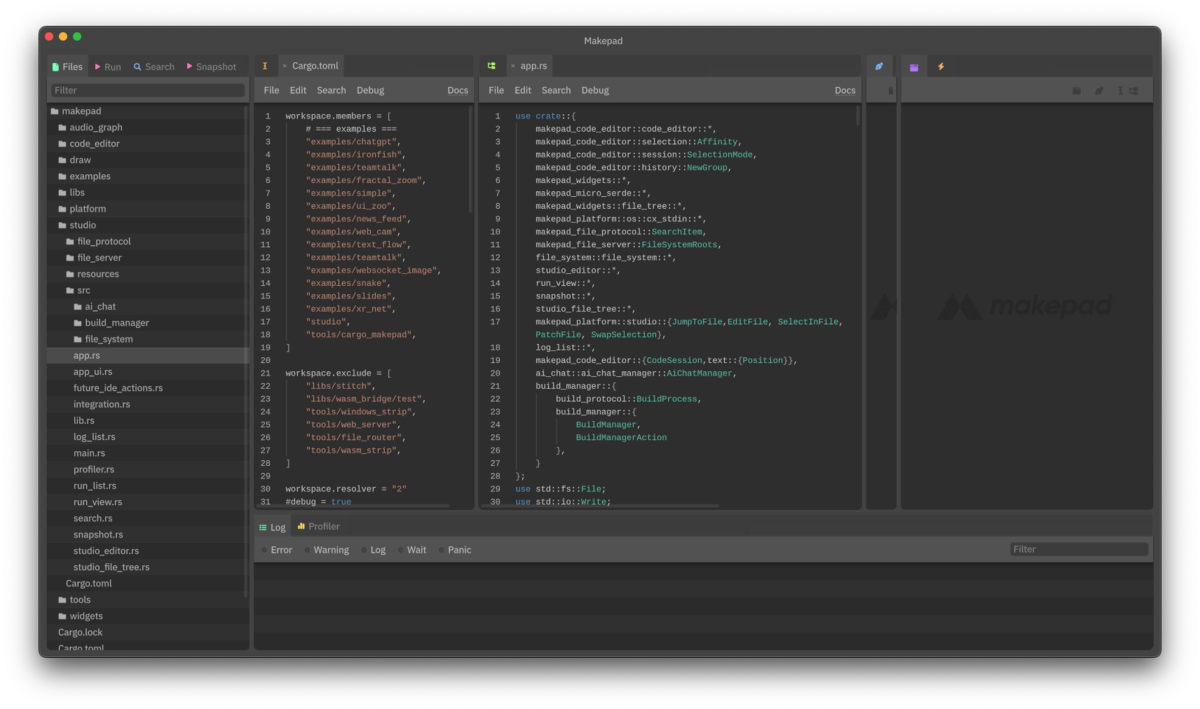
Task: Click the log panel Filter field
Action: (1079, 549)
